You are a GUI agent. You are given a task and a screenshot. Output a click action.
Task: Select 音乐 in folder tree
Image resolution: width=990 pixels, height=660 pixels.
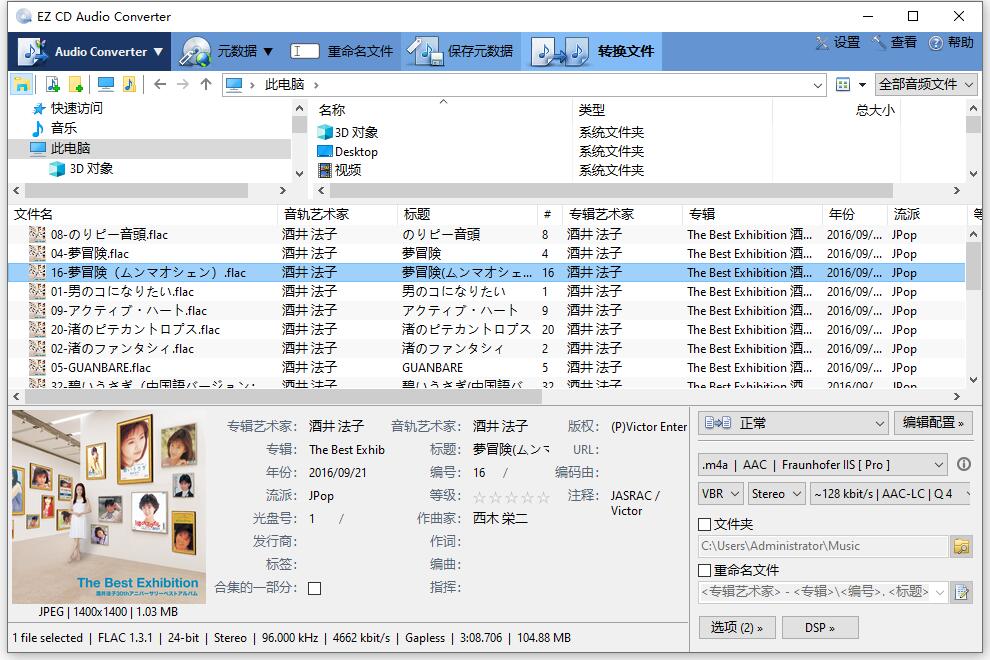64,128
